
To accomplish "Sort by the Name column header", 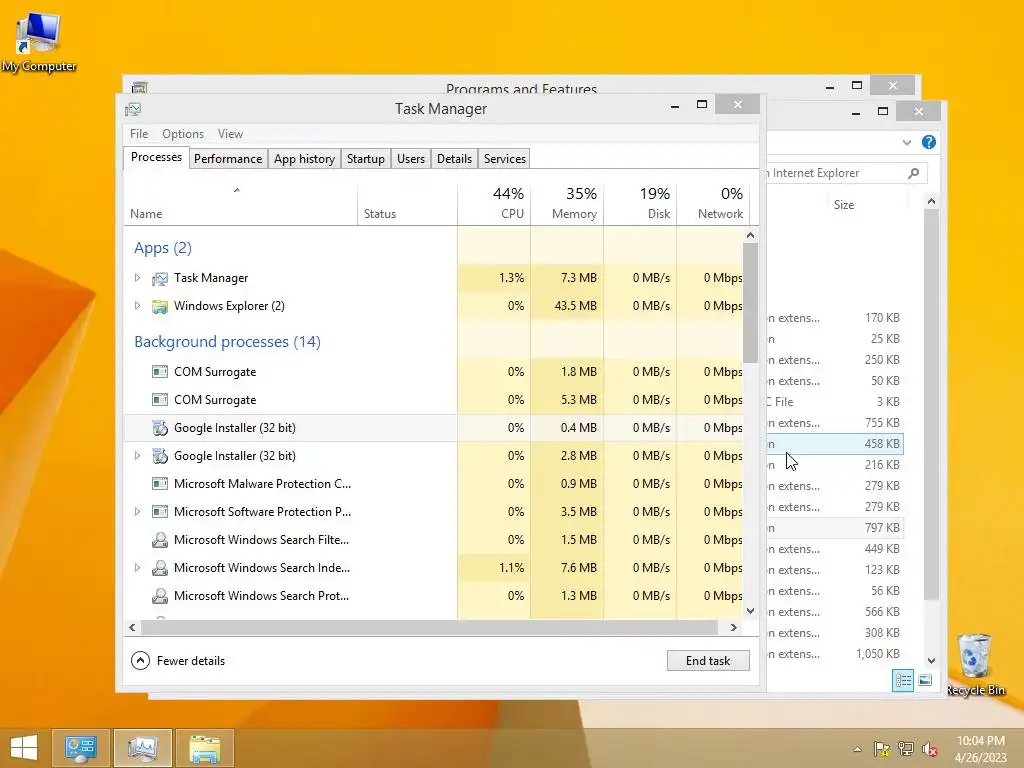I will (x=240, y=204).
